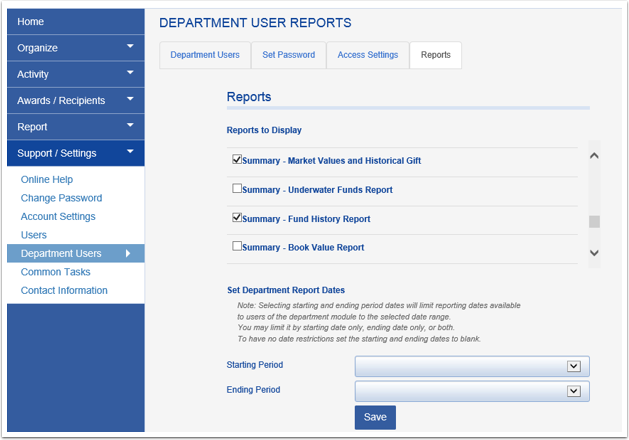
Task: Select the Reports tab
Action: [x=436, y=55]
